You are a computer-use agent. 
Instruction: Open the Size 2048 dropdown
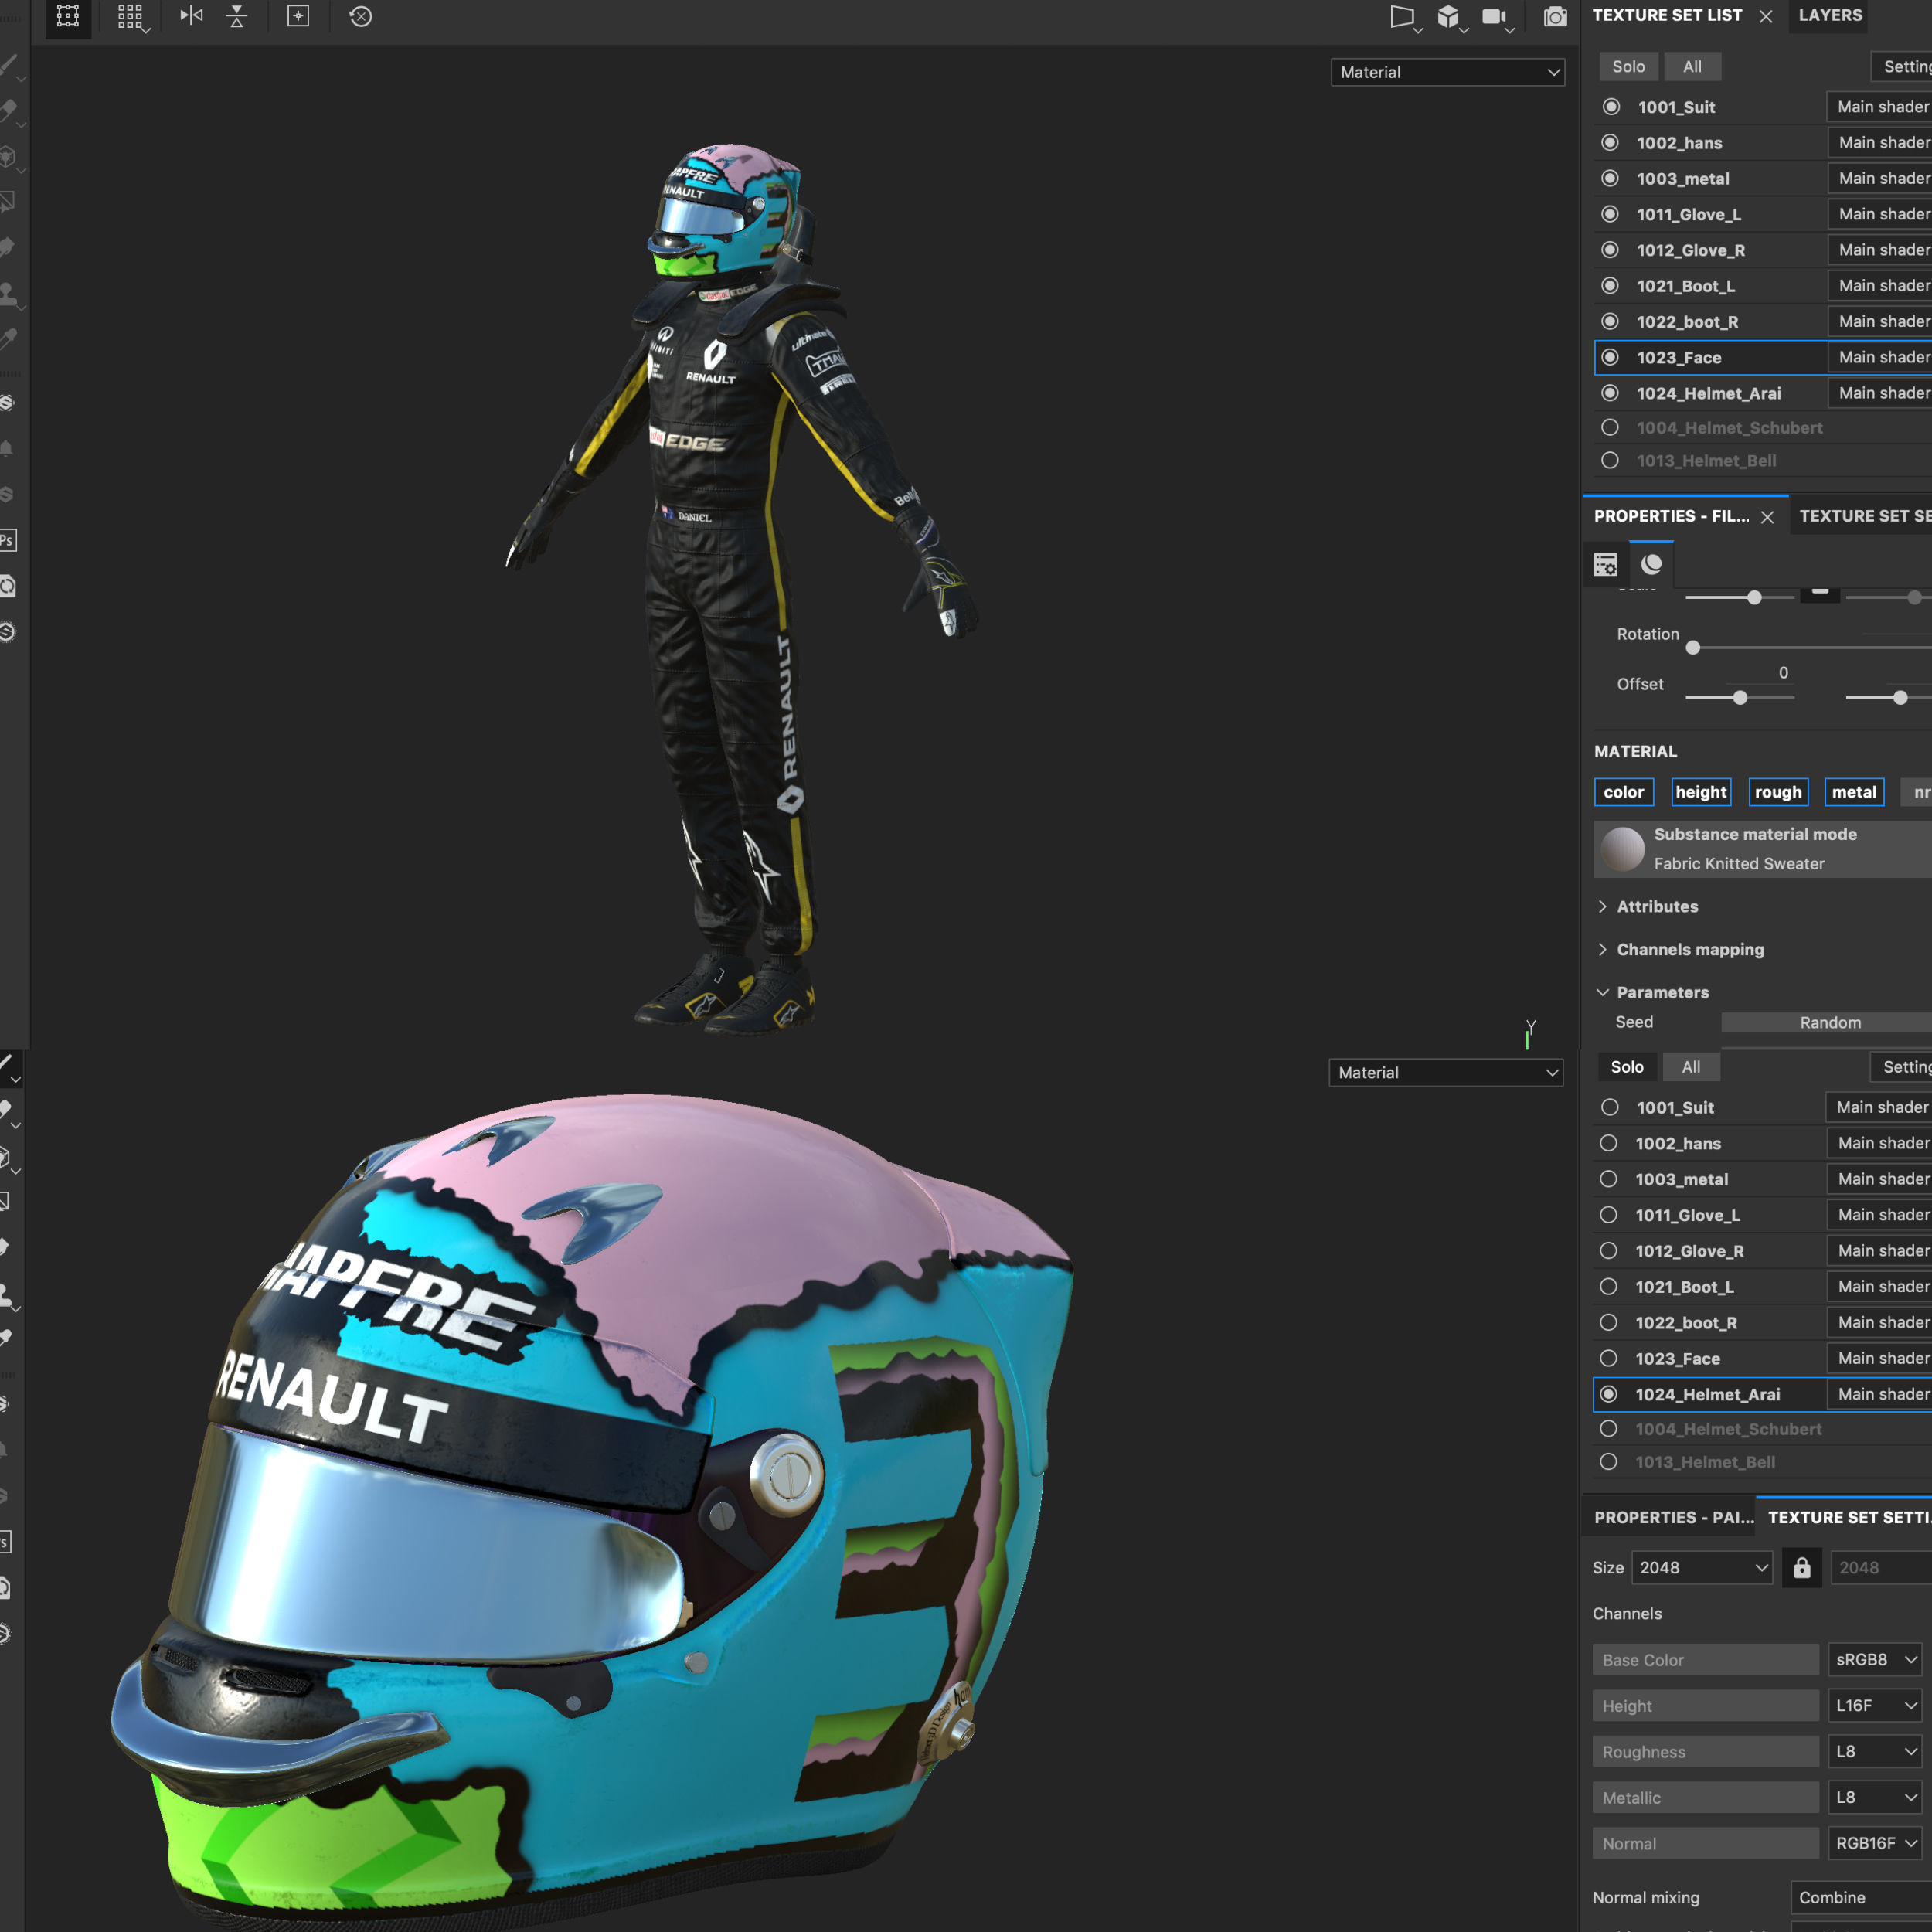[x=1701, y=1567]
